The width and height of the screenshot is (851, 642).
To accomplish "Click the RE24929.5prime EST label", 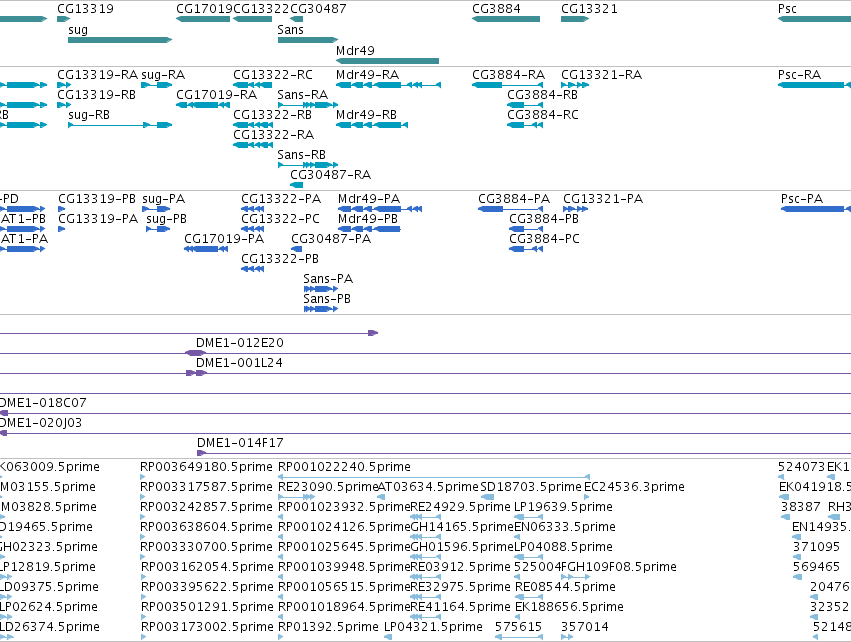I will point(461,507).
